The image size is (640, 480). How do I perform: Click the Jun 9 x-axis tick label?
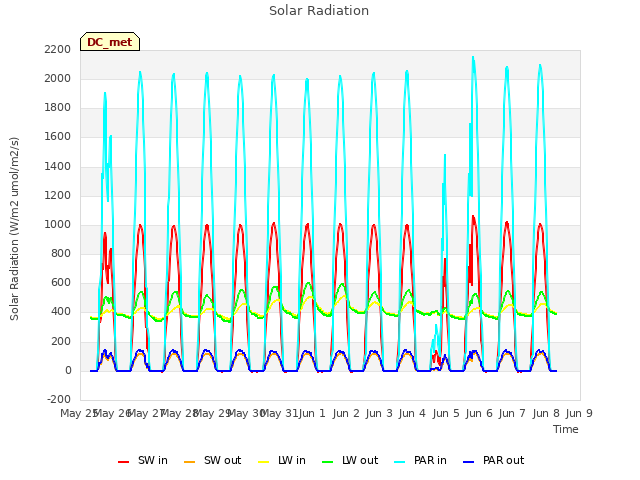(579, 413)
